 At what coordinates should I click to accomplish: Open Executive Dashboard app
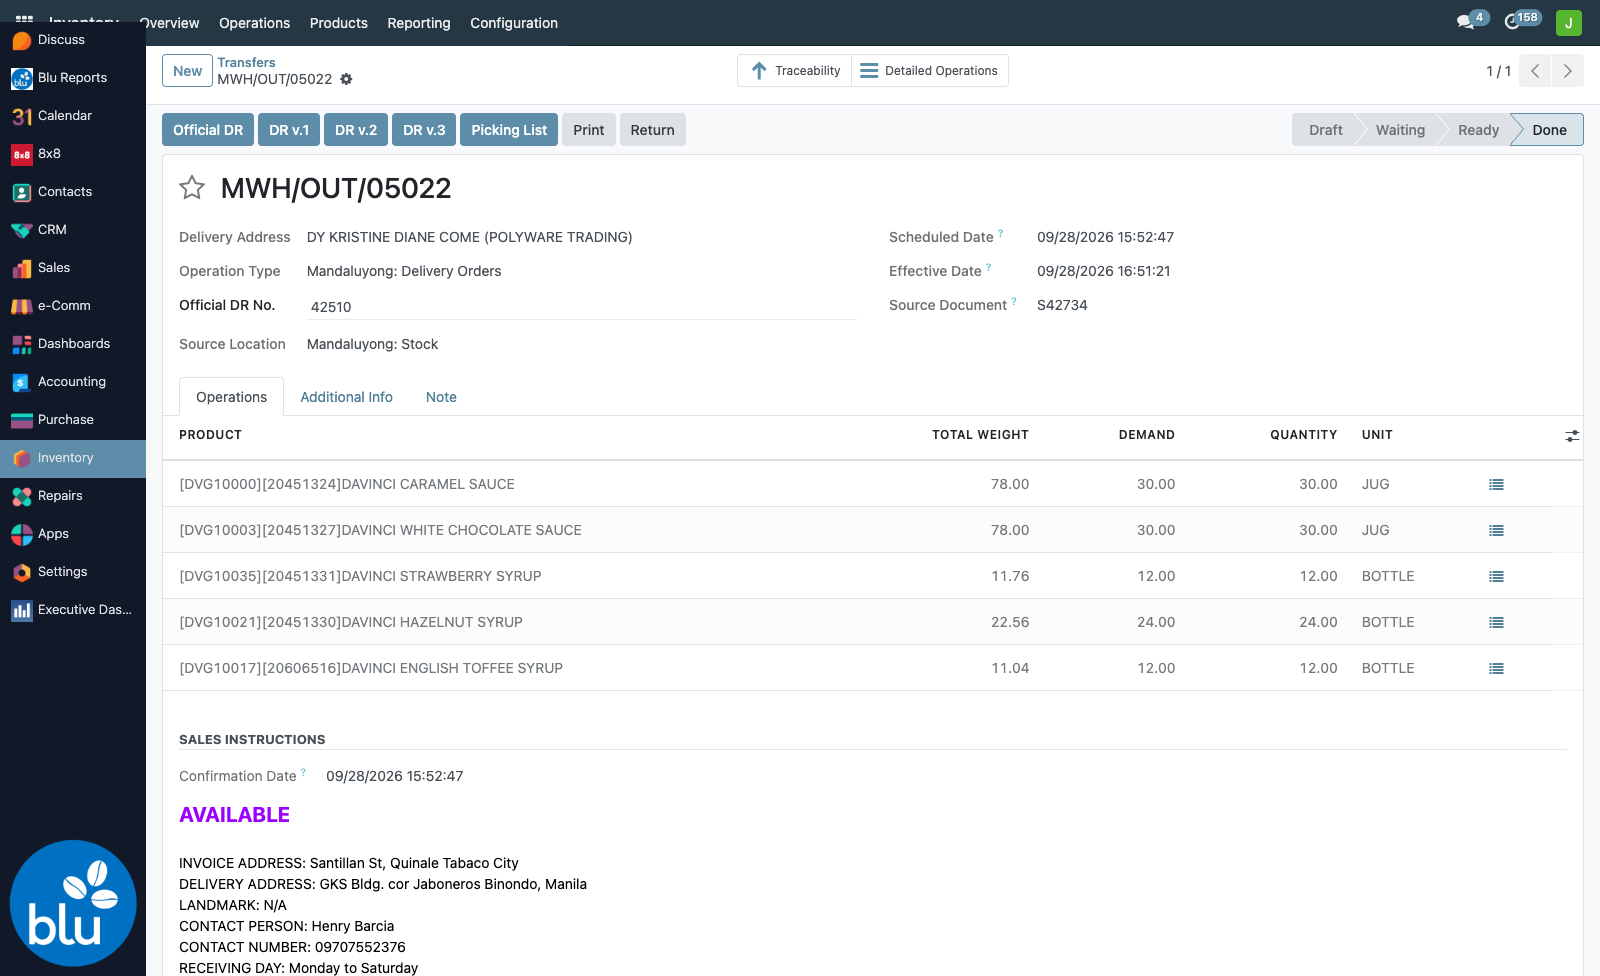73,610
